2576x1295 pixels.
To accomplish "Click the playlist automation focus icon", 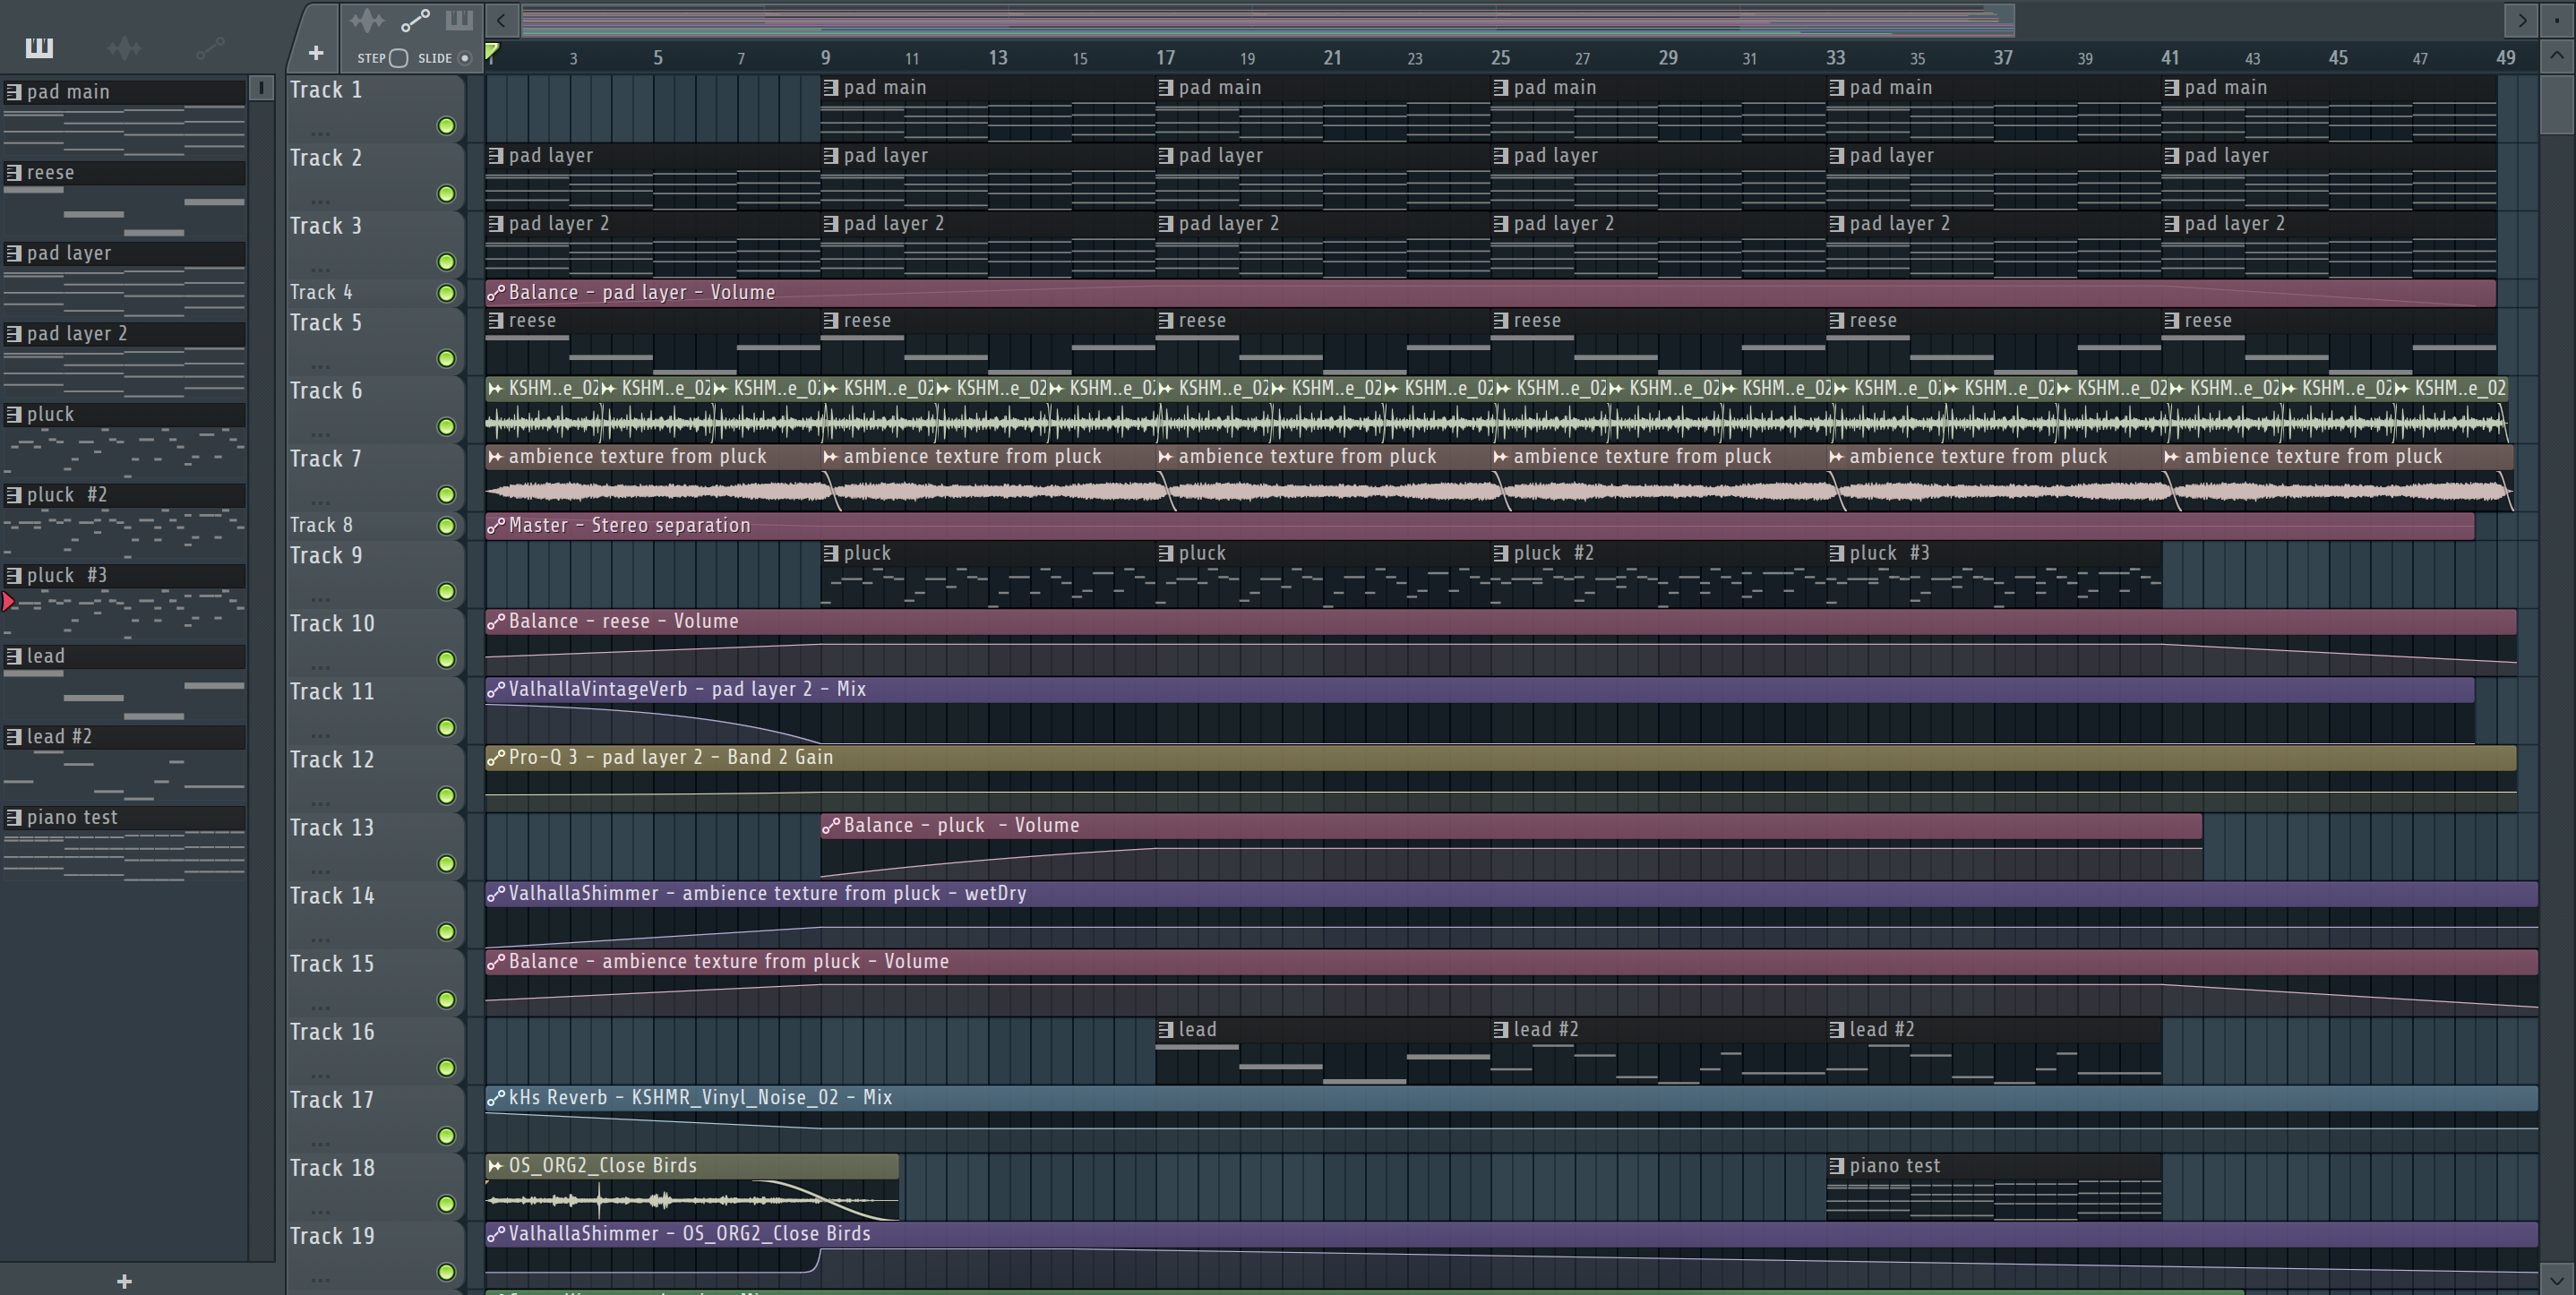I will tap(414, 20).
